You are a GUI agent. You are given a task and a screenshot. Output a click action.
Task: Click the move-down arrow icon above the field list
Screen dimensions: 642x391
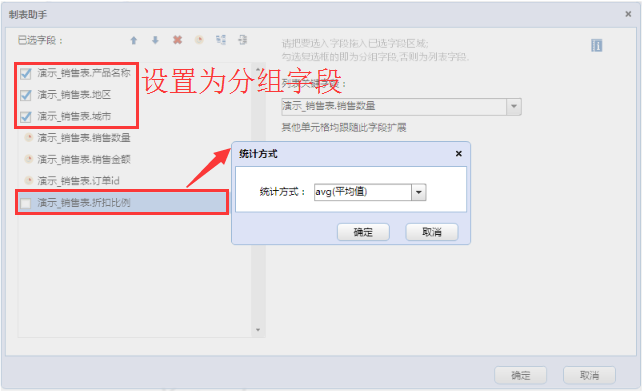click(155, 40)
